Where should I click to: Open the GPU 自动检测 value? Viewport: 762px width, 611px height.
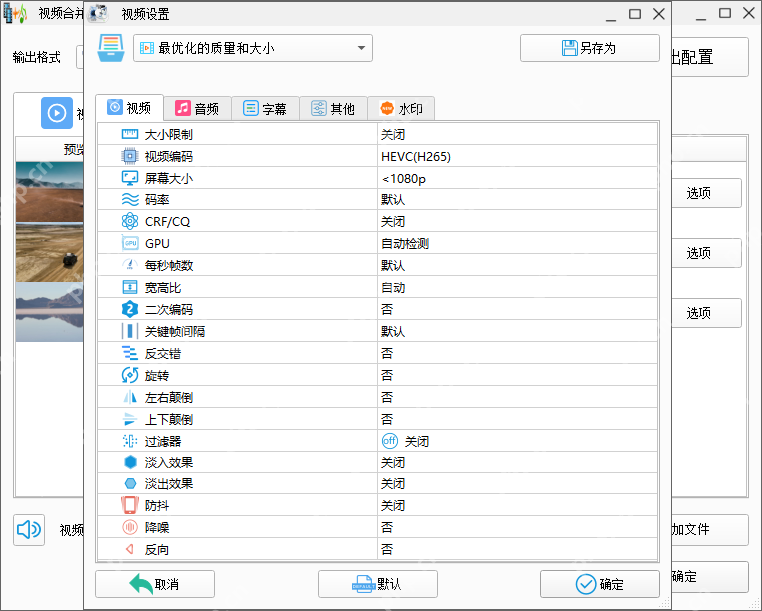click(518, 243)
